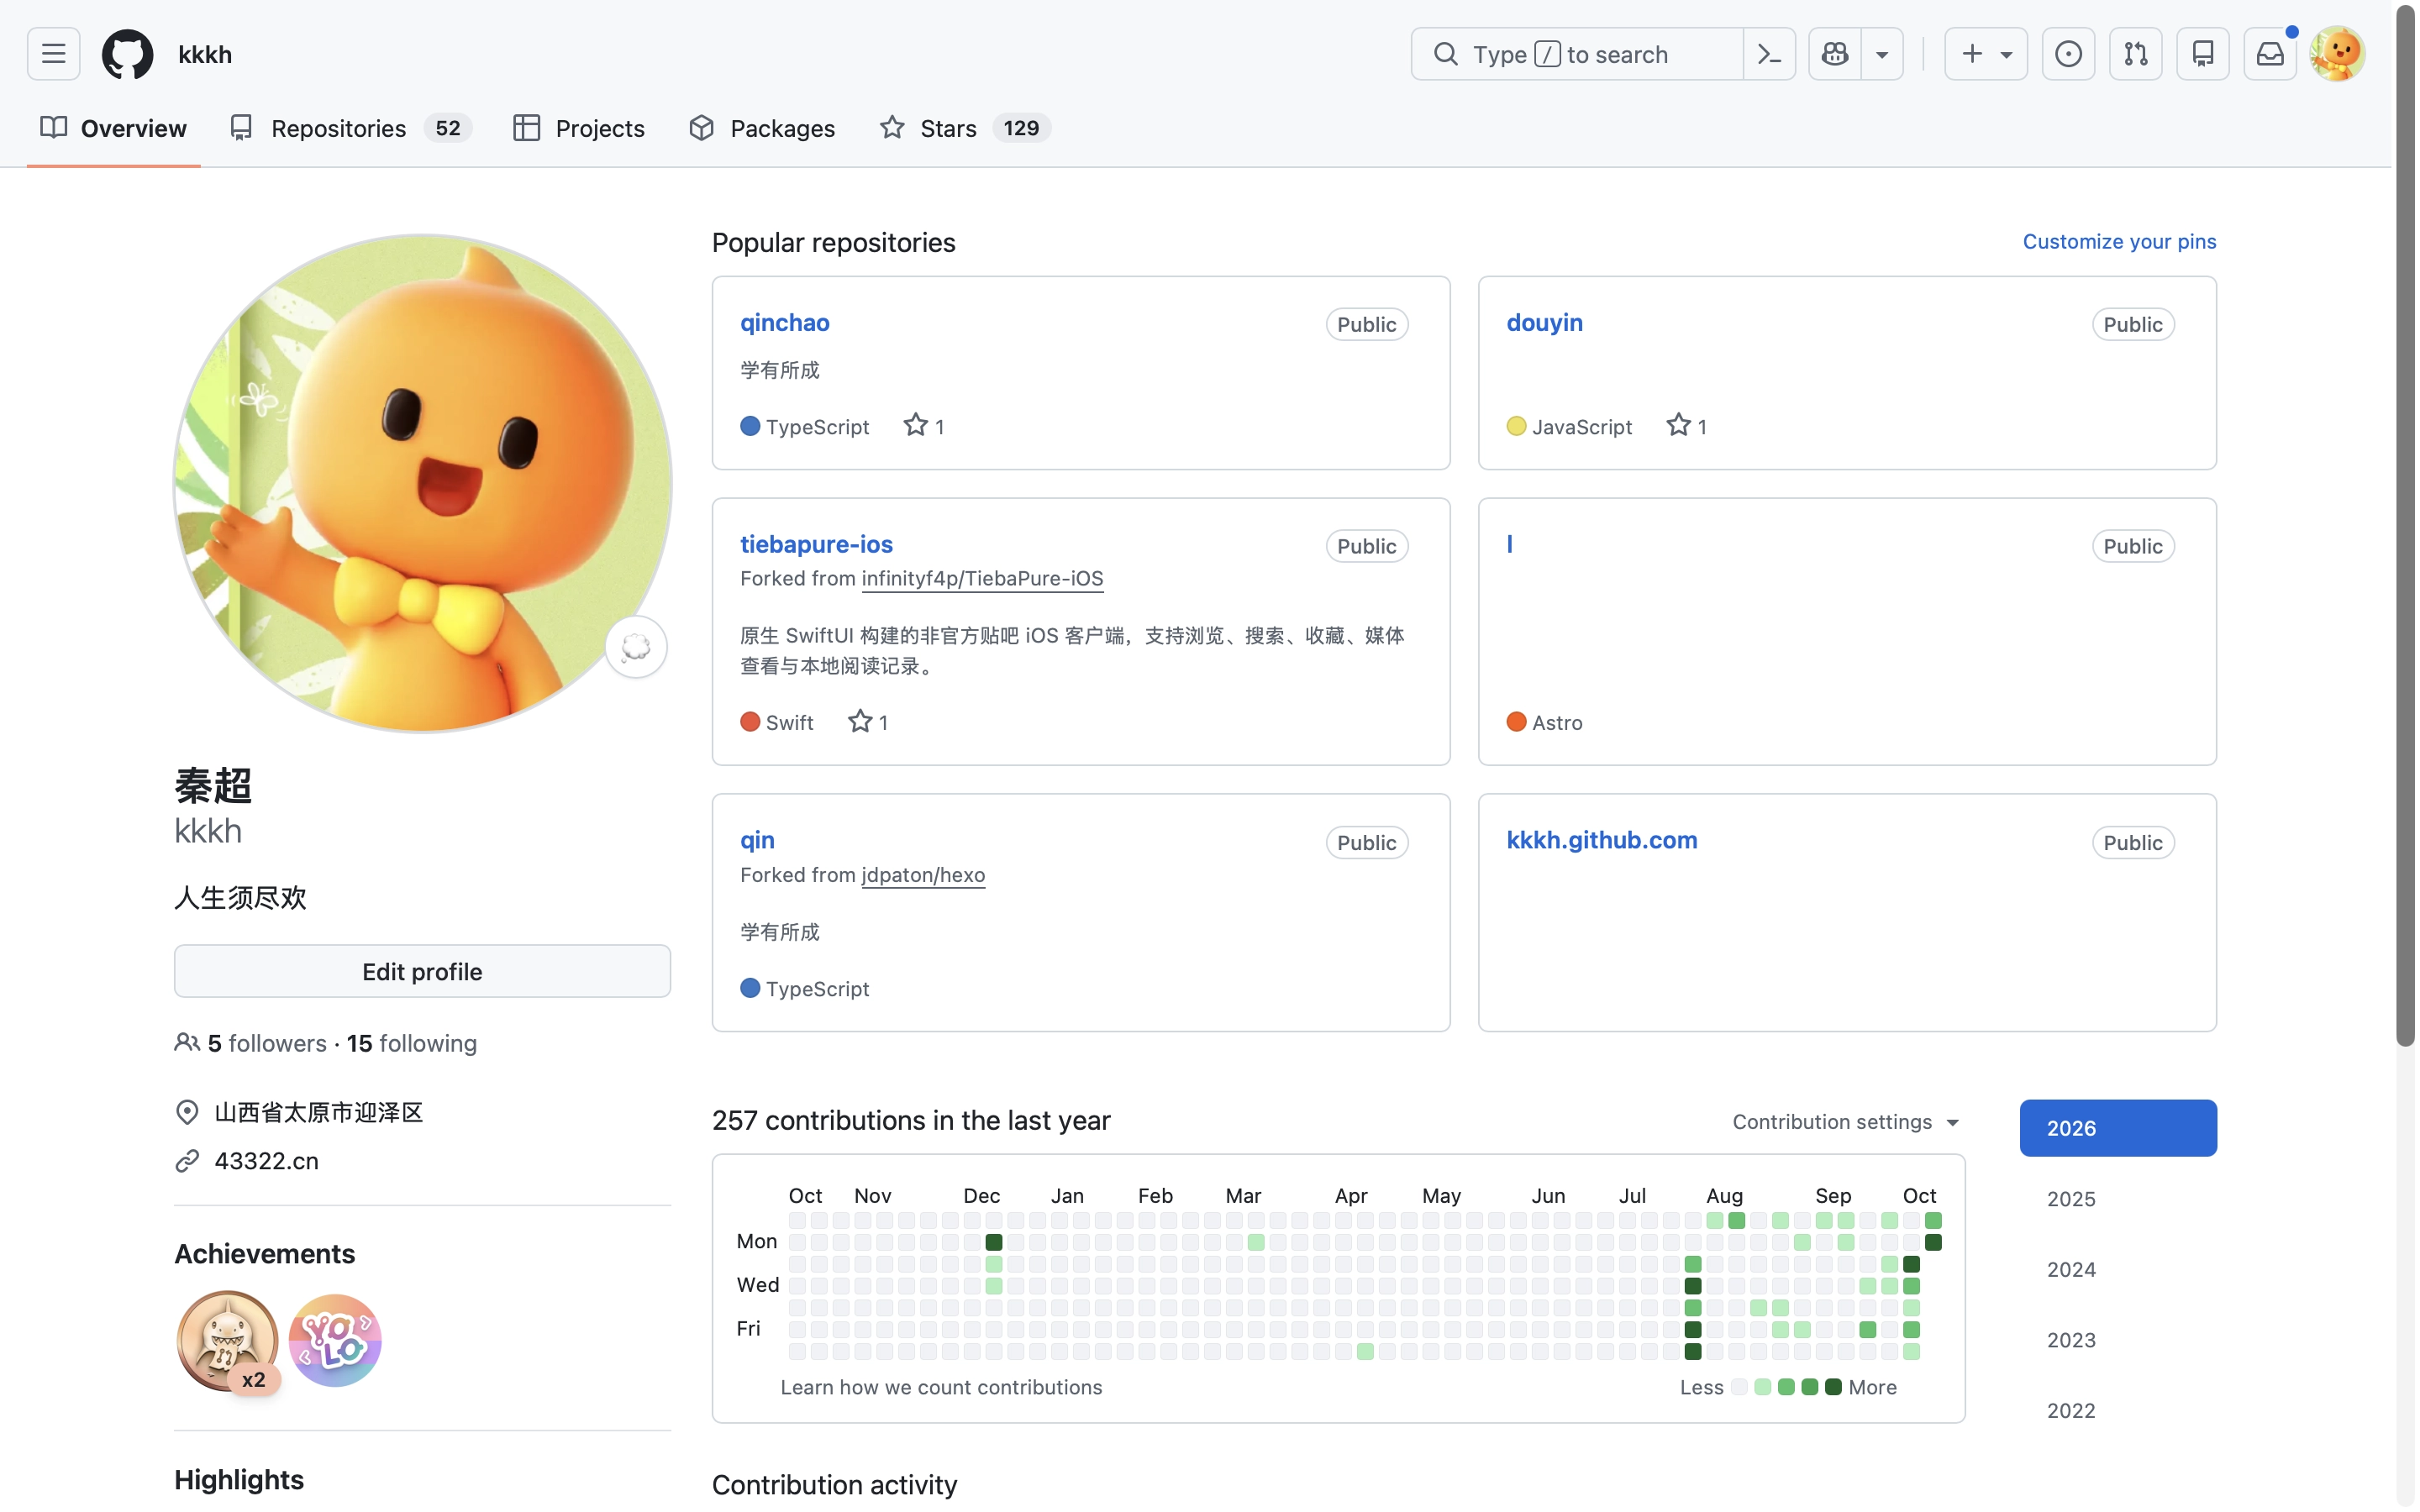Click Learn how we count contributions
This screenshot has width=2420, height=1512.
pos(942,1388)
